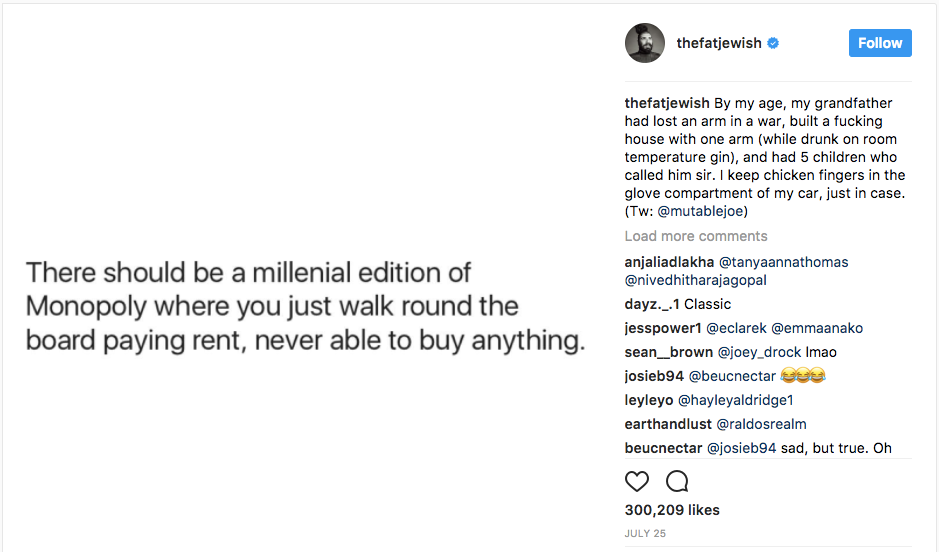Open the @hayleyaldridge1 mention
The height and width of the screenshot is (552, 939).
tap(735, 400)
